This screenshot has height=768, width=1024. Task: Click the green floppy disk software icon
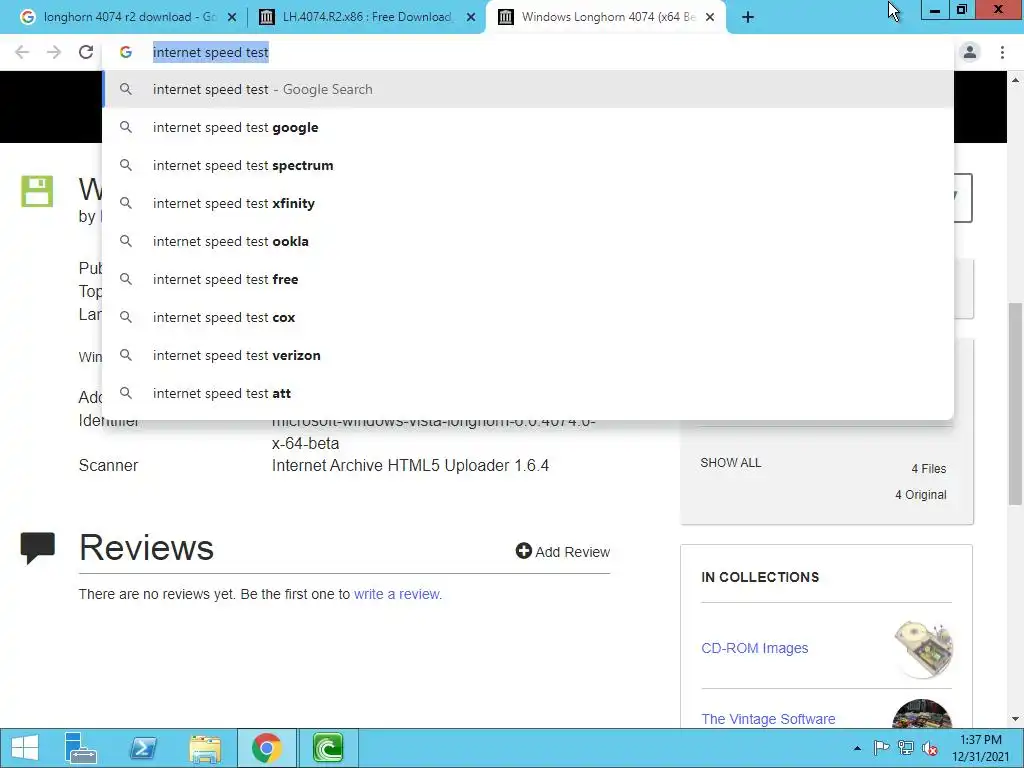[x=37, y=191]
